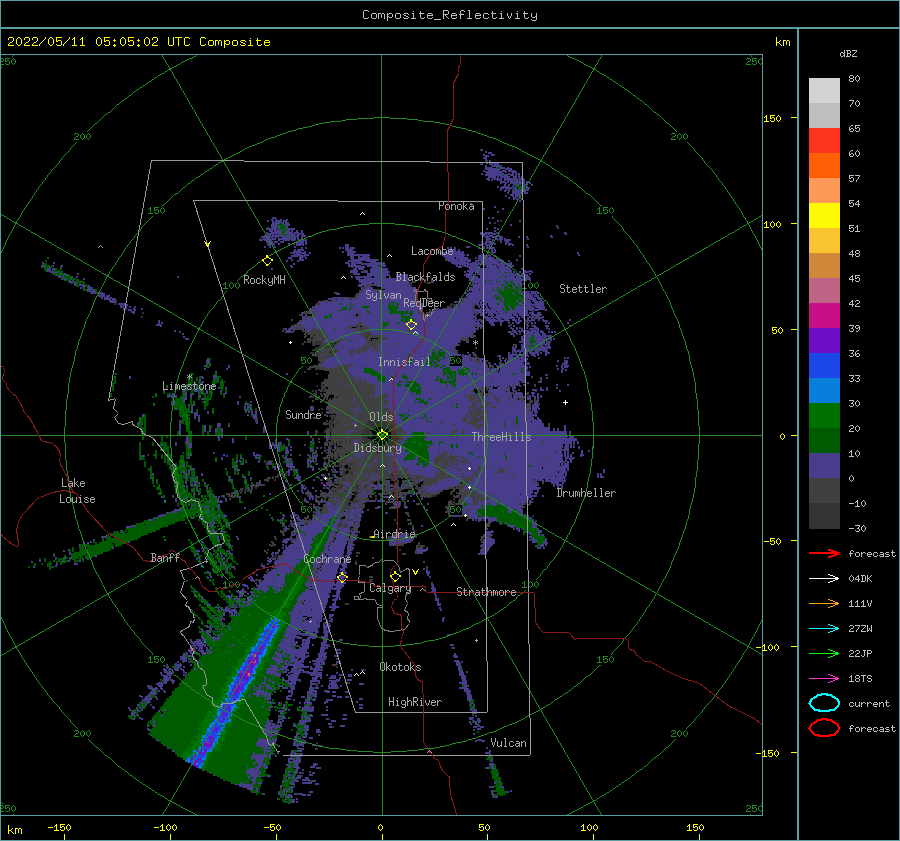Click the Calgary city label
Screen dimensions: 900x841
[390, 588]
